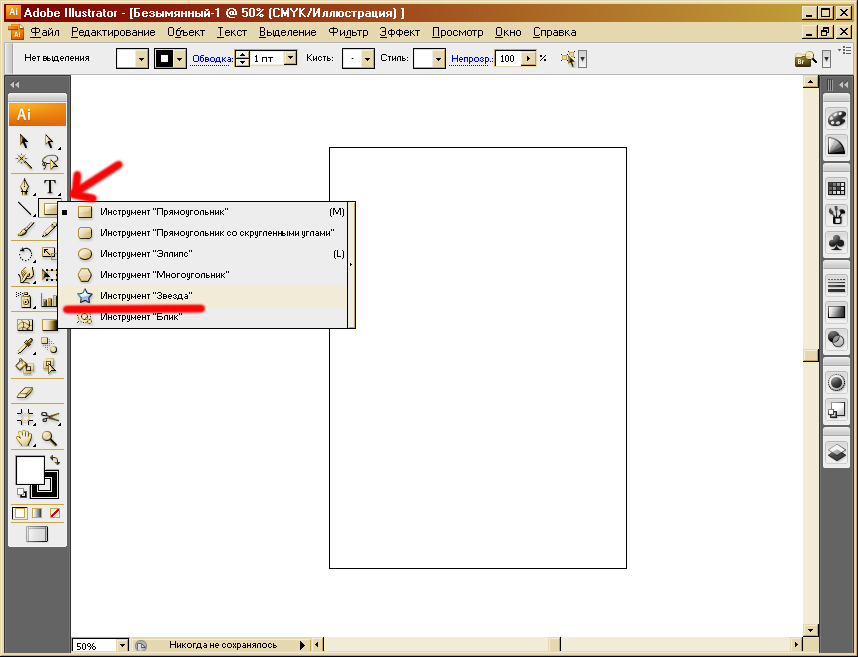Select the black arrow Selection tool

pyautogui.click(x=24, y=141)
